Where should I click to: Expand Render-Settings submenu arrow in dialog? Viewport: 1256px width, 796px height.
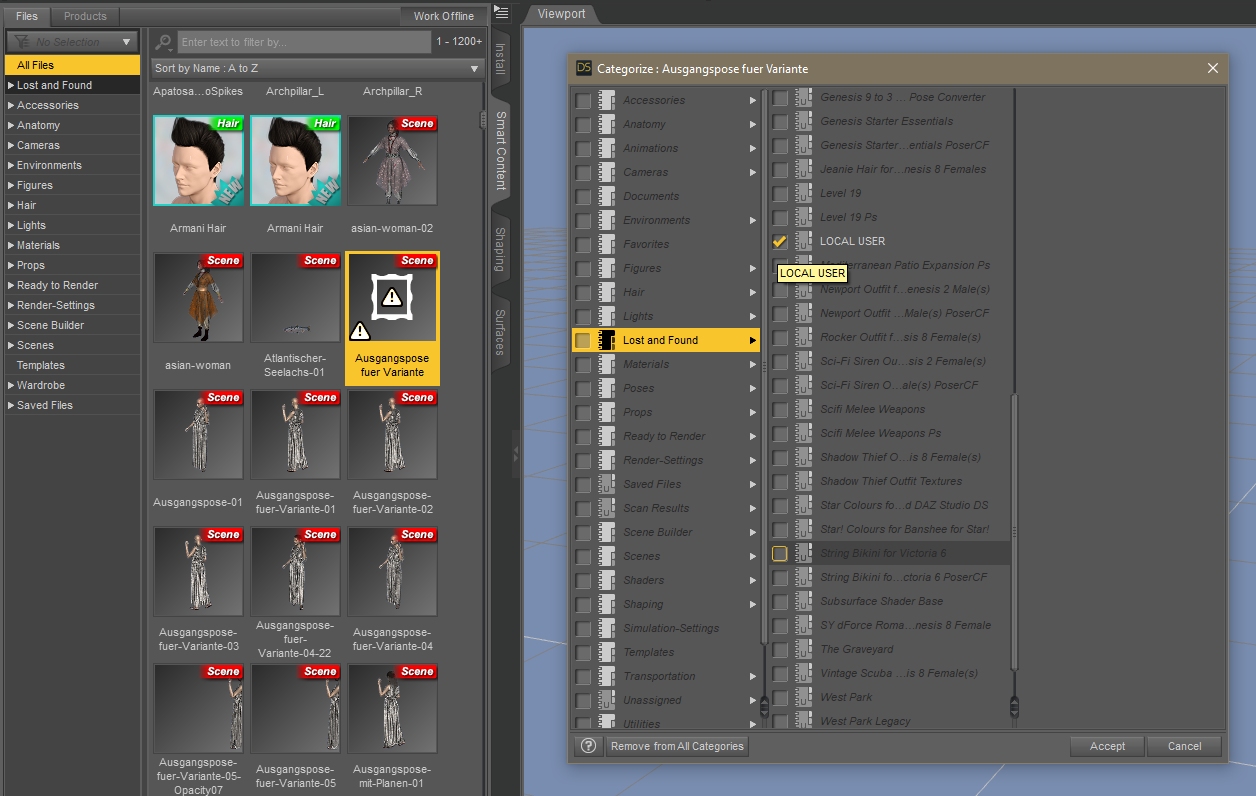pyautogui.click(x=753, y=460)
